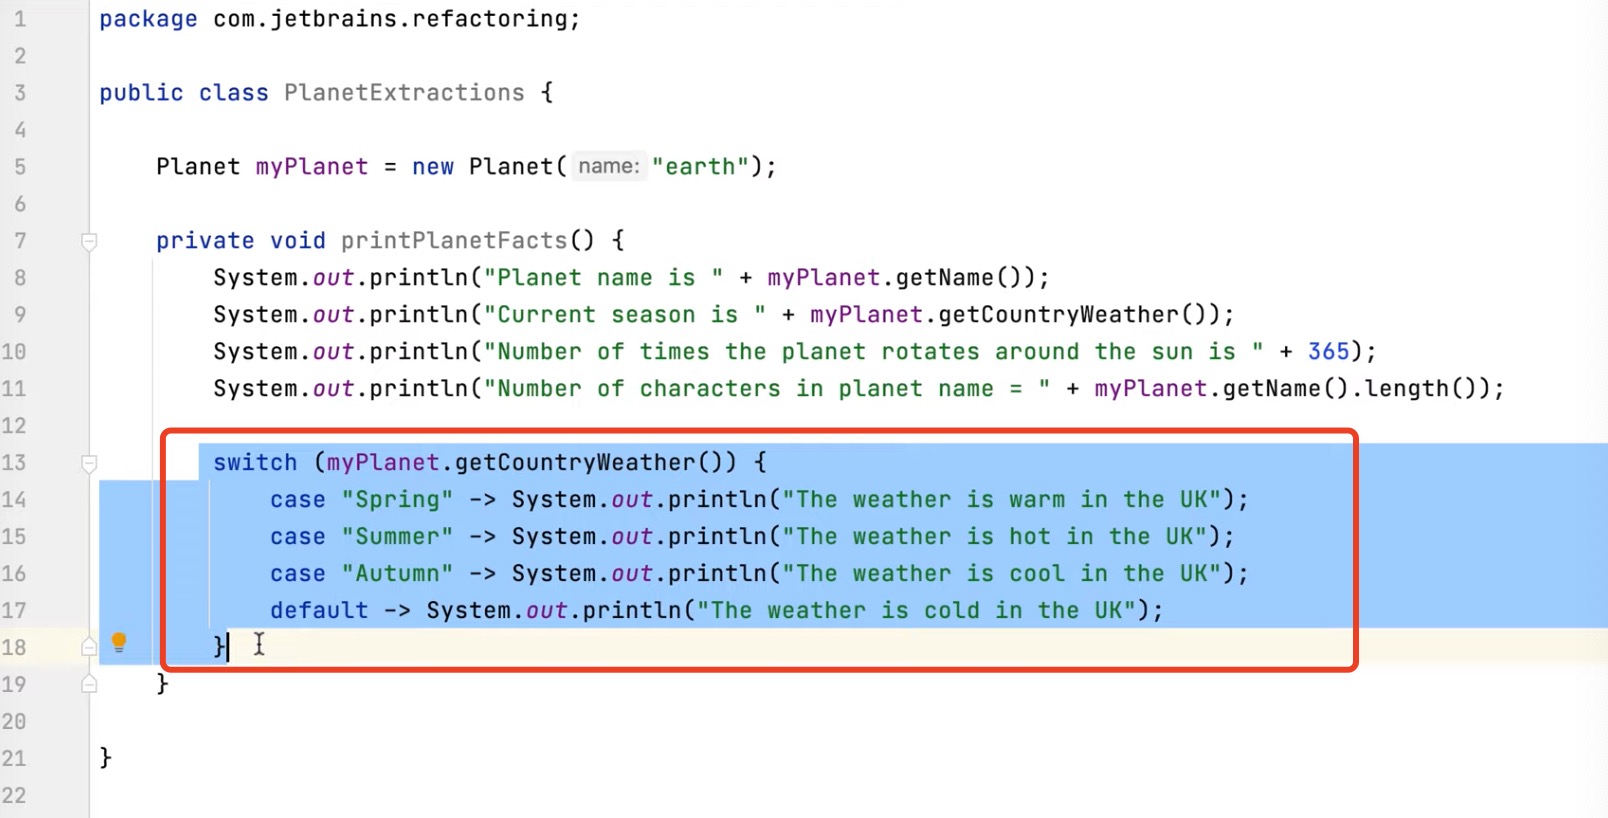Click getCountryWeather() in the switch statement

point(596,463)
